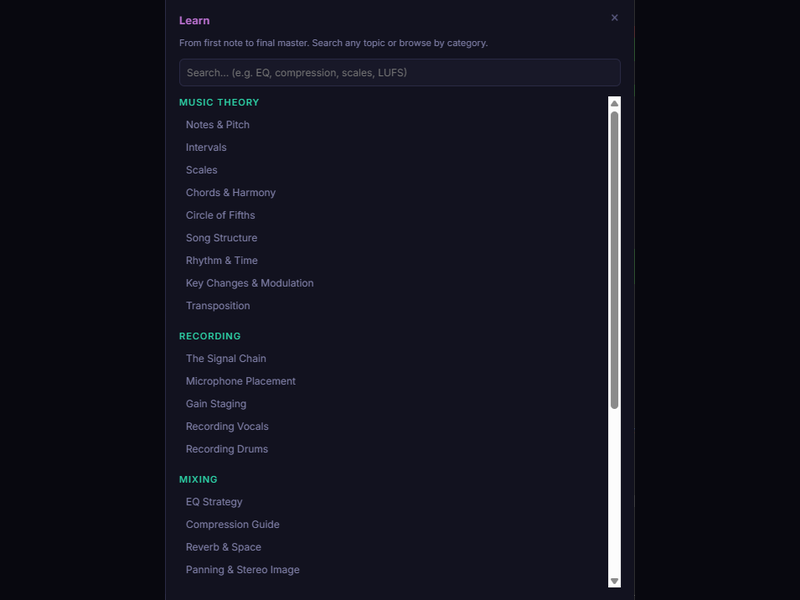Select the EQ Strategy lesson
Screen dimensions: 800x600
[x=214, y=502]
